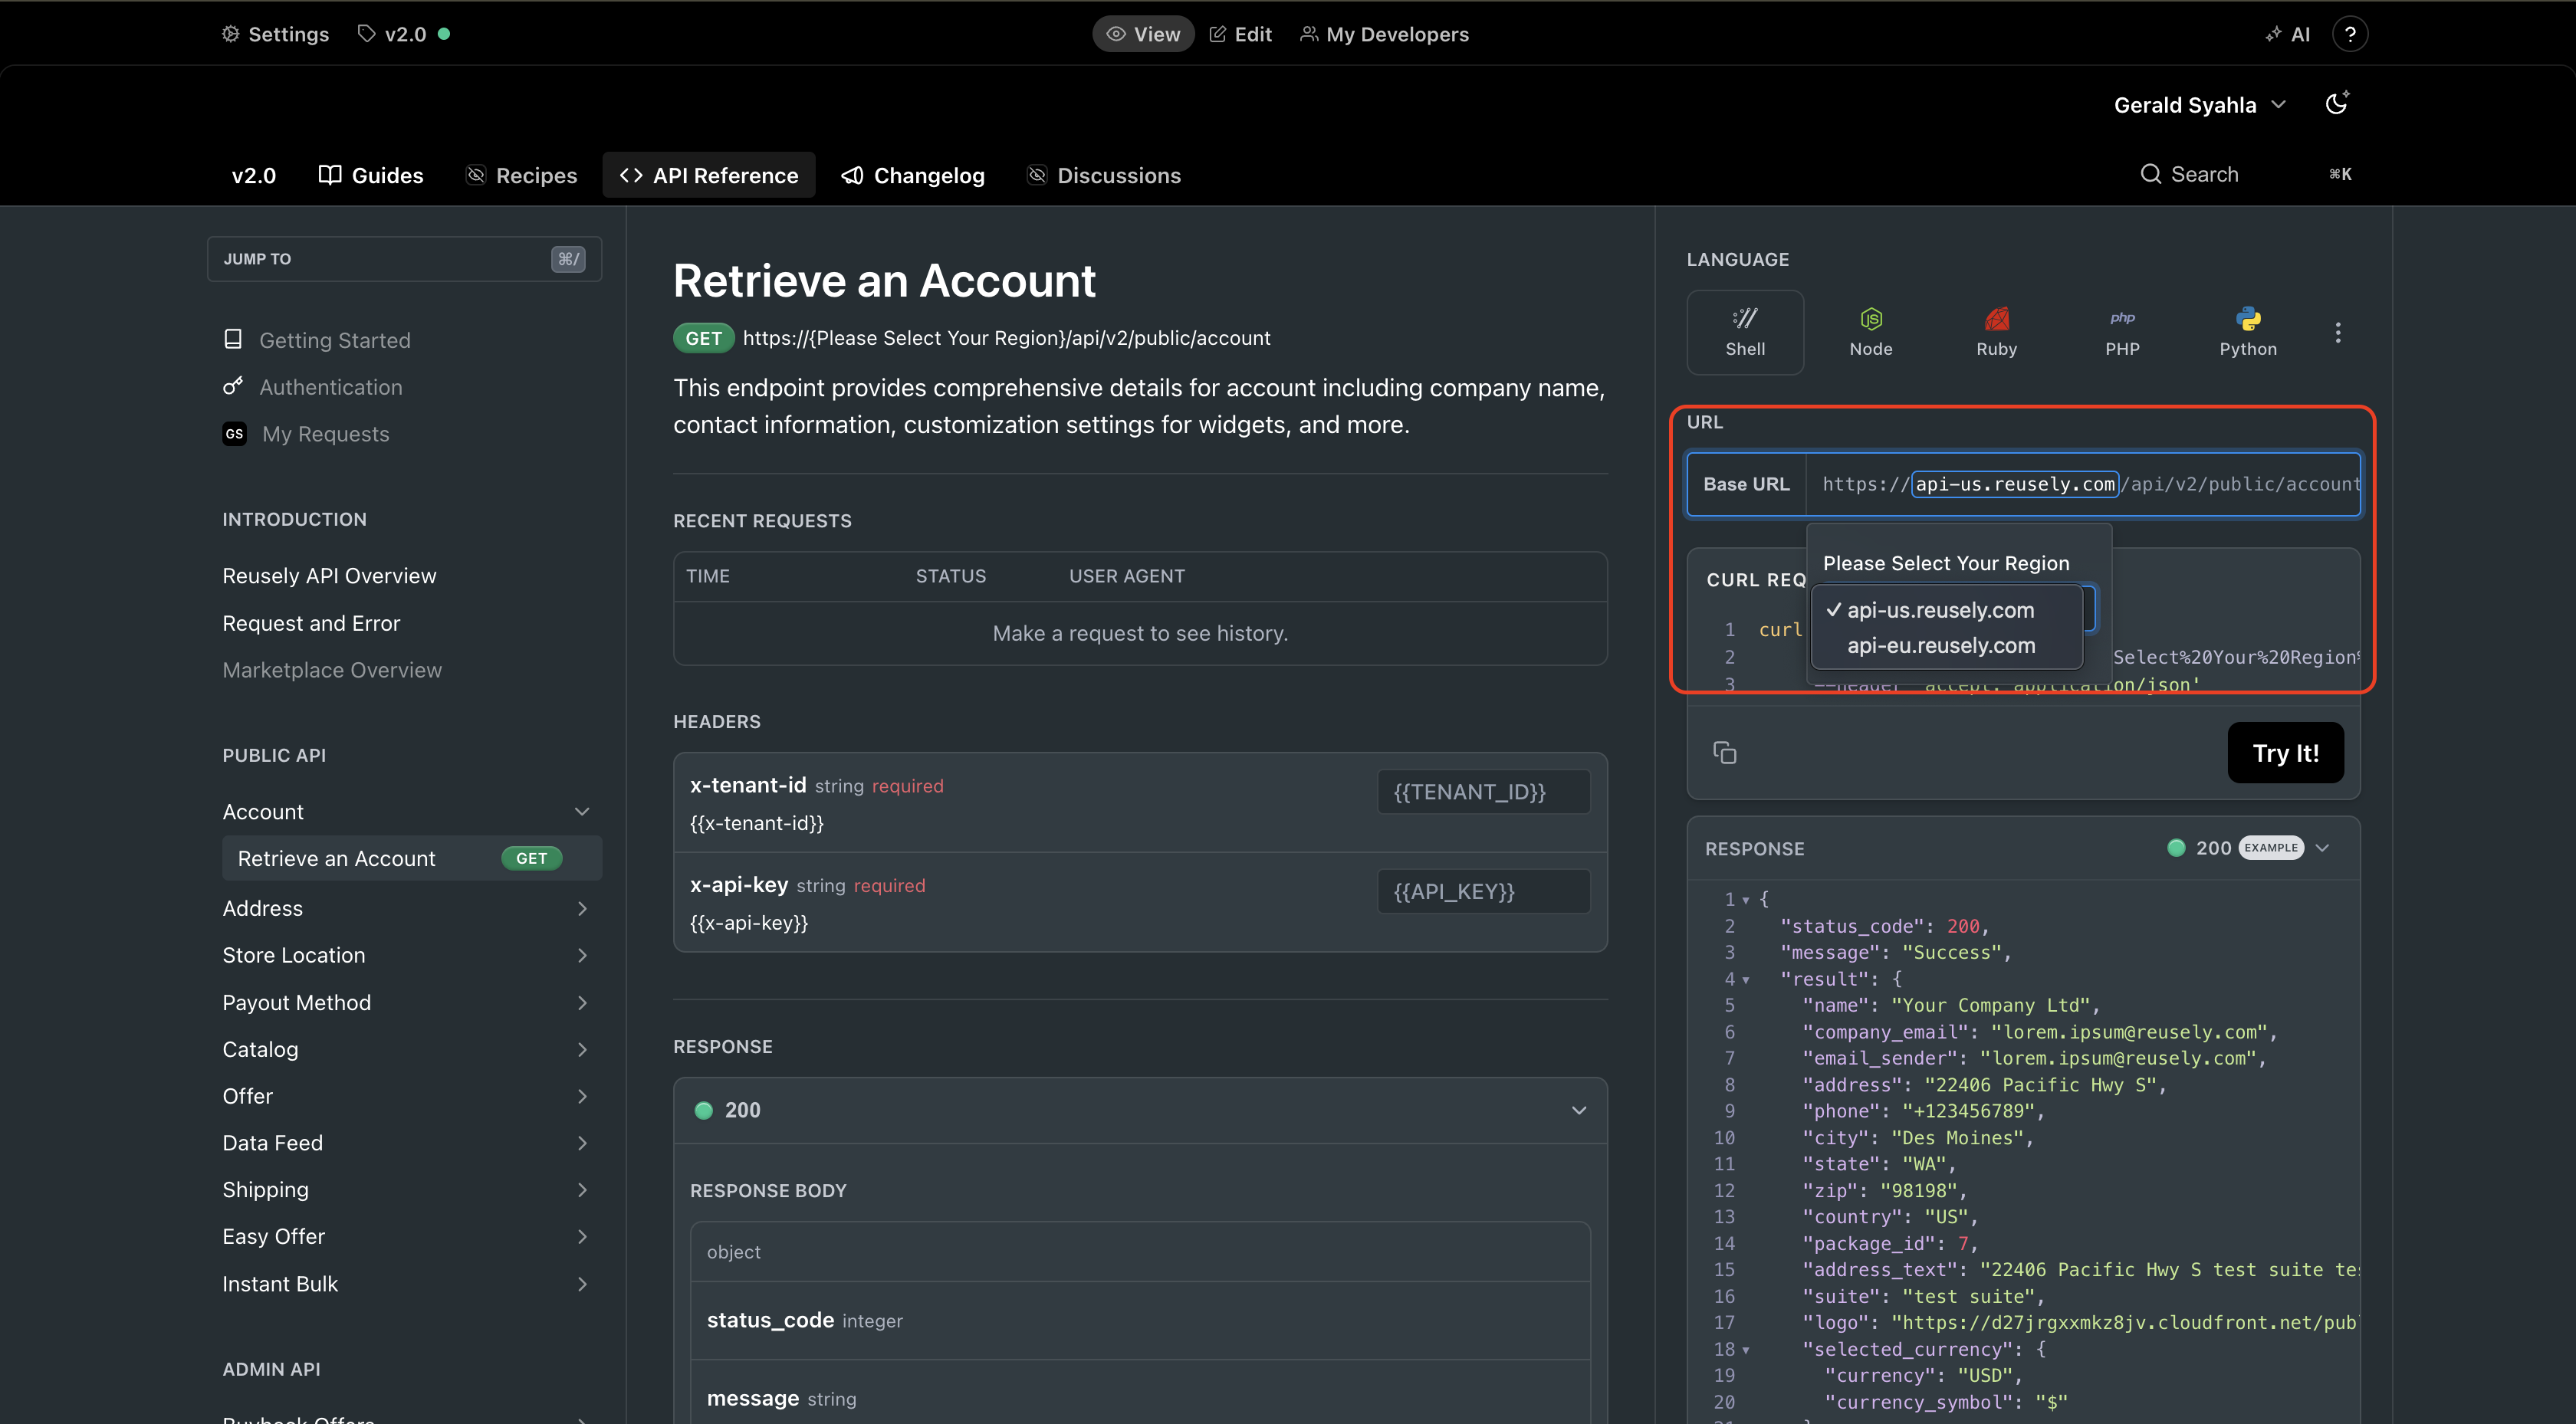Open the Recipes tab
2576x1424 pixels.
point(522,175)
